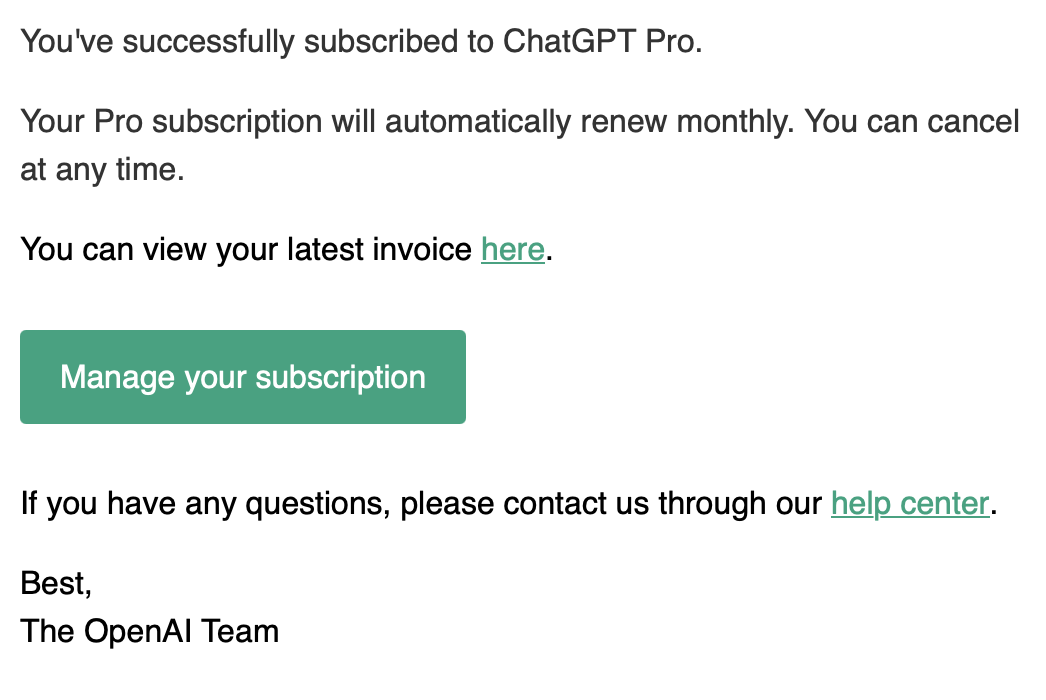Image resolution: width=1046 pixels, height=700 pixels.
Task: Click the underlined 'help center' hyperlink text
Action: tap(909, 503)
